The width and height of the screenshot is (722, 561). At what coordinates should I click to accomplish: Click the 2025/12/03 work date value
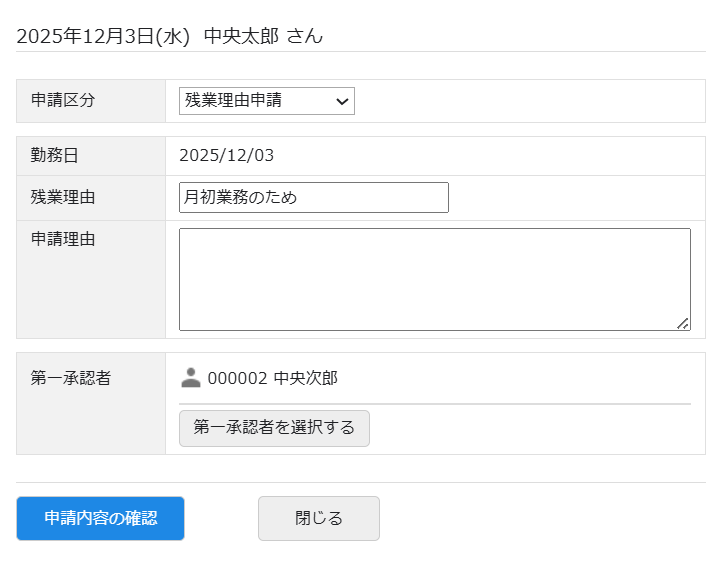click(226, 155)
